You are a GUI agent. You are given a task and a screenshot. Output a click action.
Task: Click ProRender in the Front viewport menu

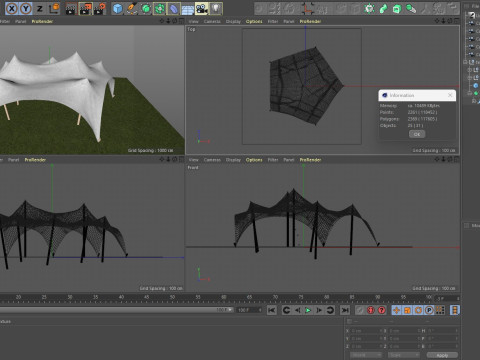pyautogui.click(x=310, y=160)
